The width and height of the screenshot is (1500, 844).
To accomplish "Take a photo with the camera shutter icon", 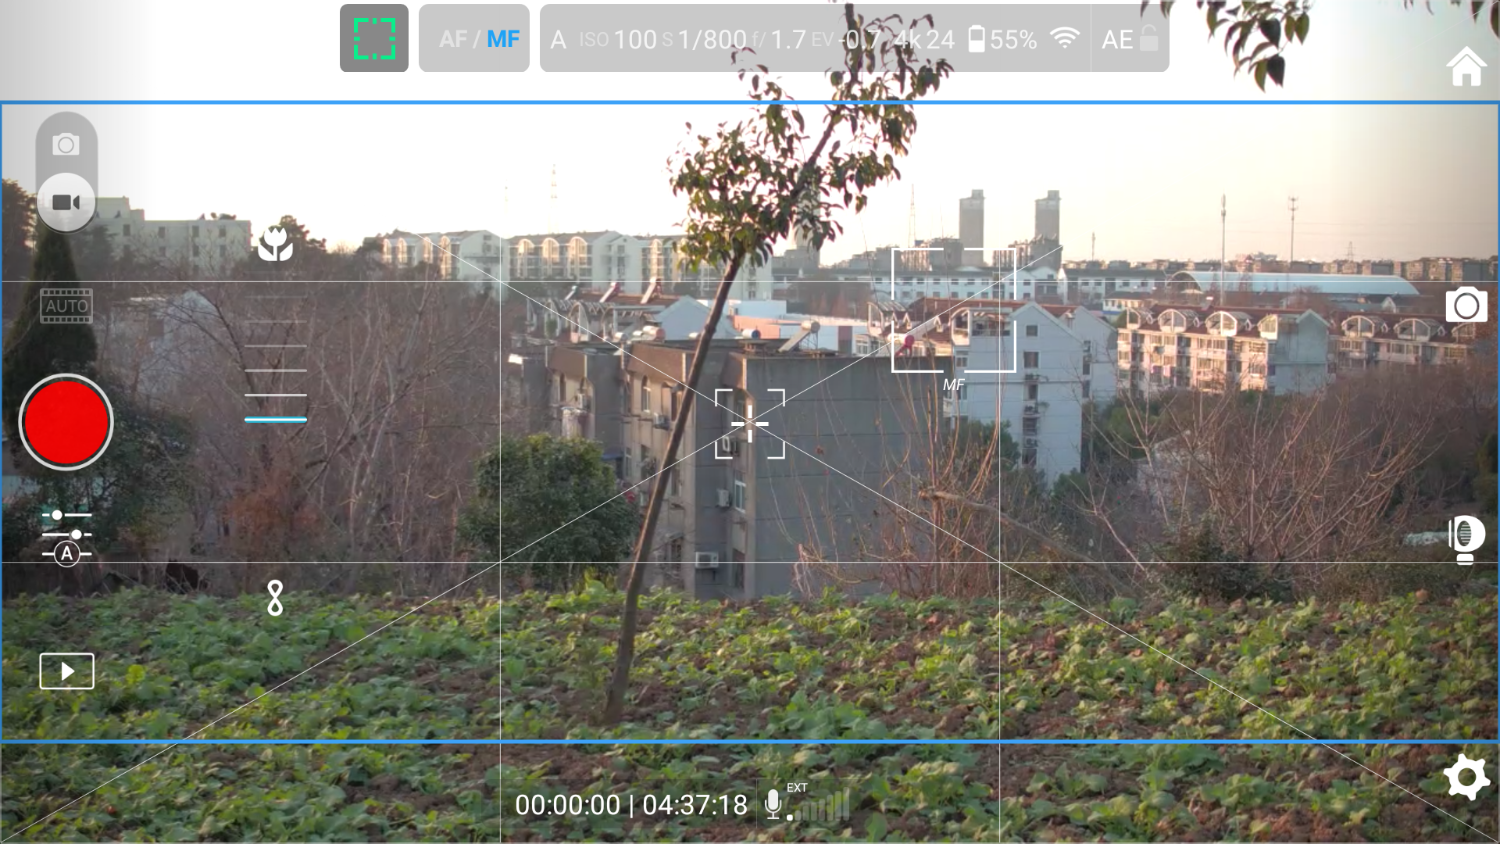I will (1466, 305).
